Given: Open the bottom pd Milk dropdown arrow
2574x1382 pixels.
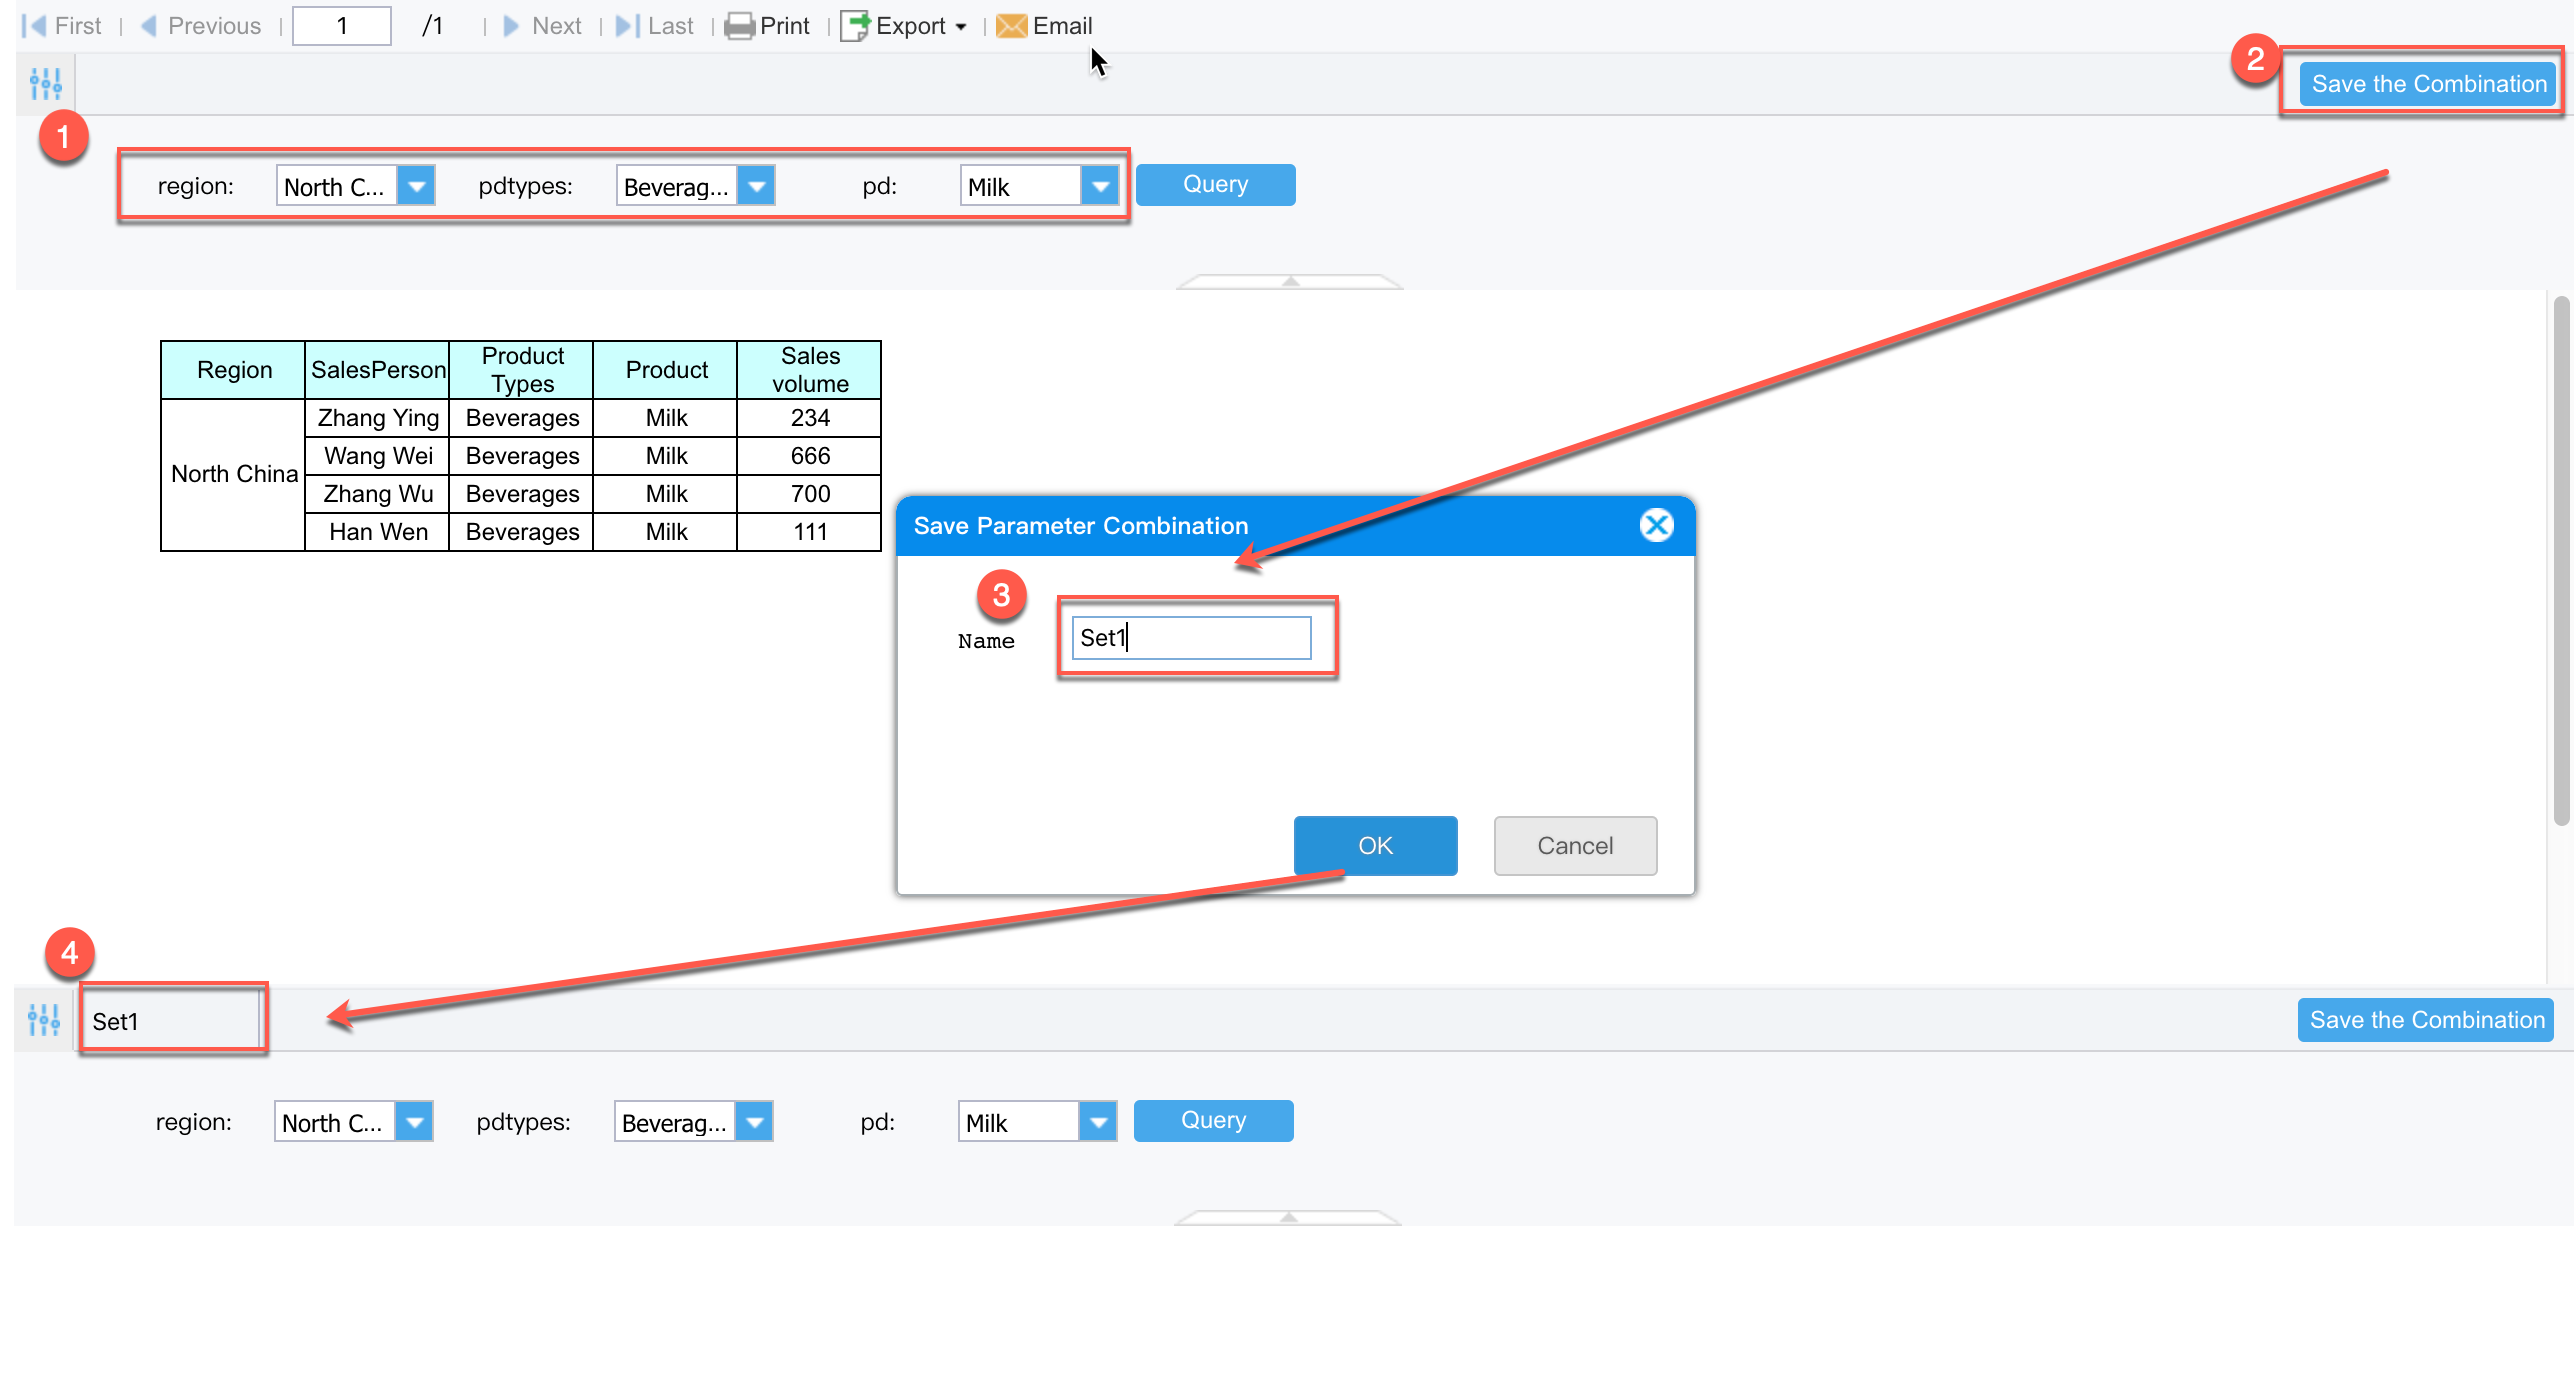Looking at the screenshot, I should tap(1098, 1122).
